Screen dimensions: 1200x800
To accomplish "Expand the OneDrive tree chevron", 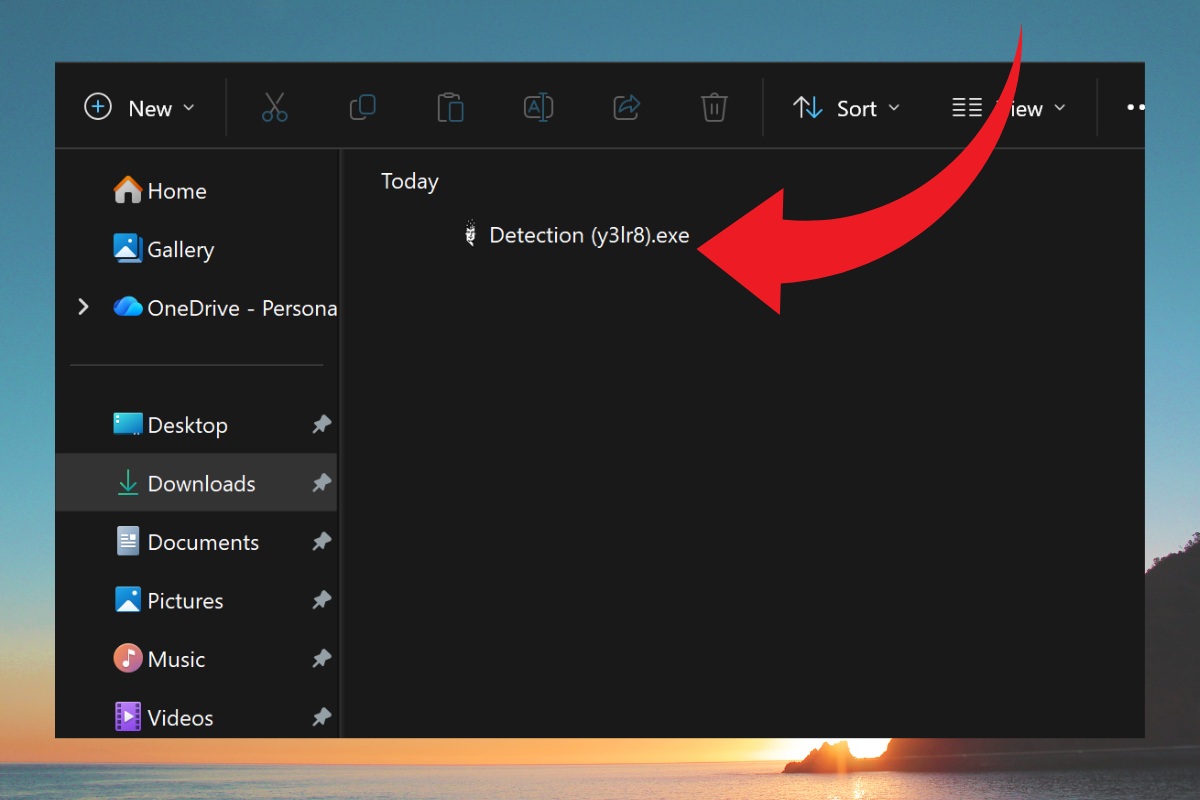I will (83, 307).
